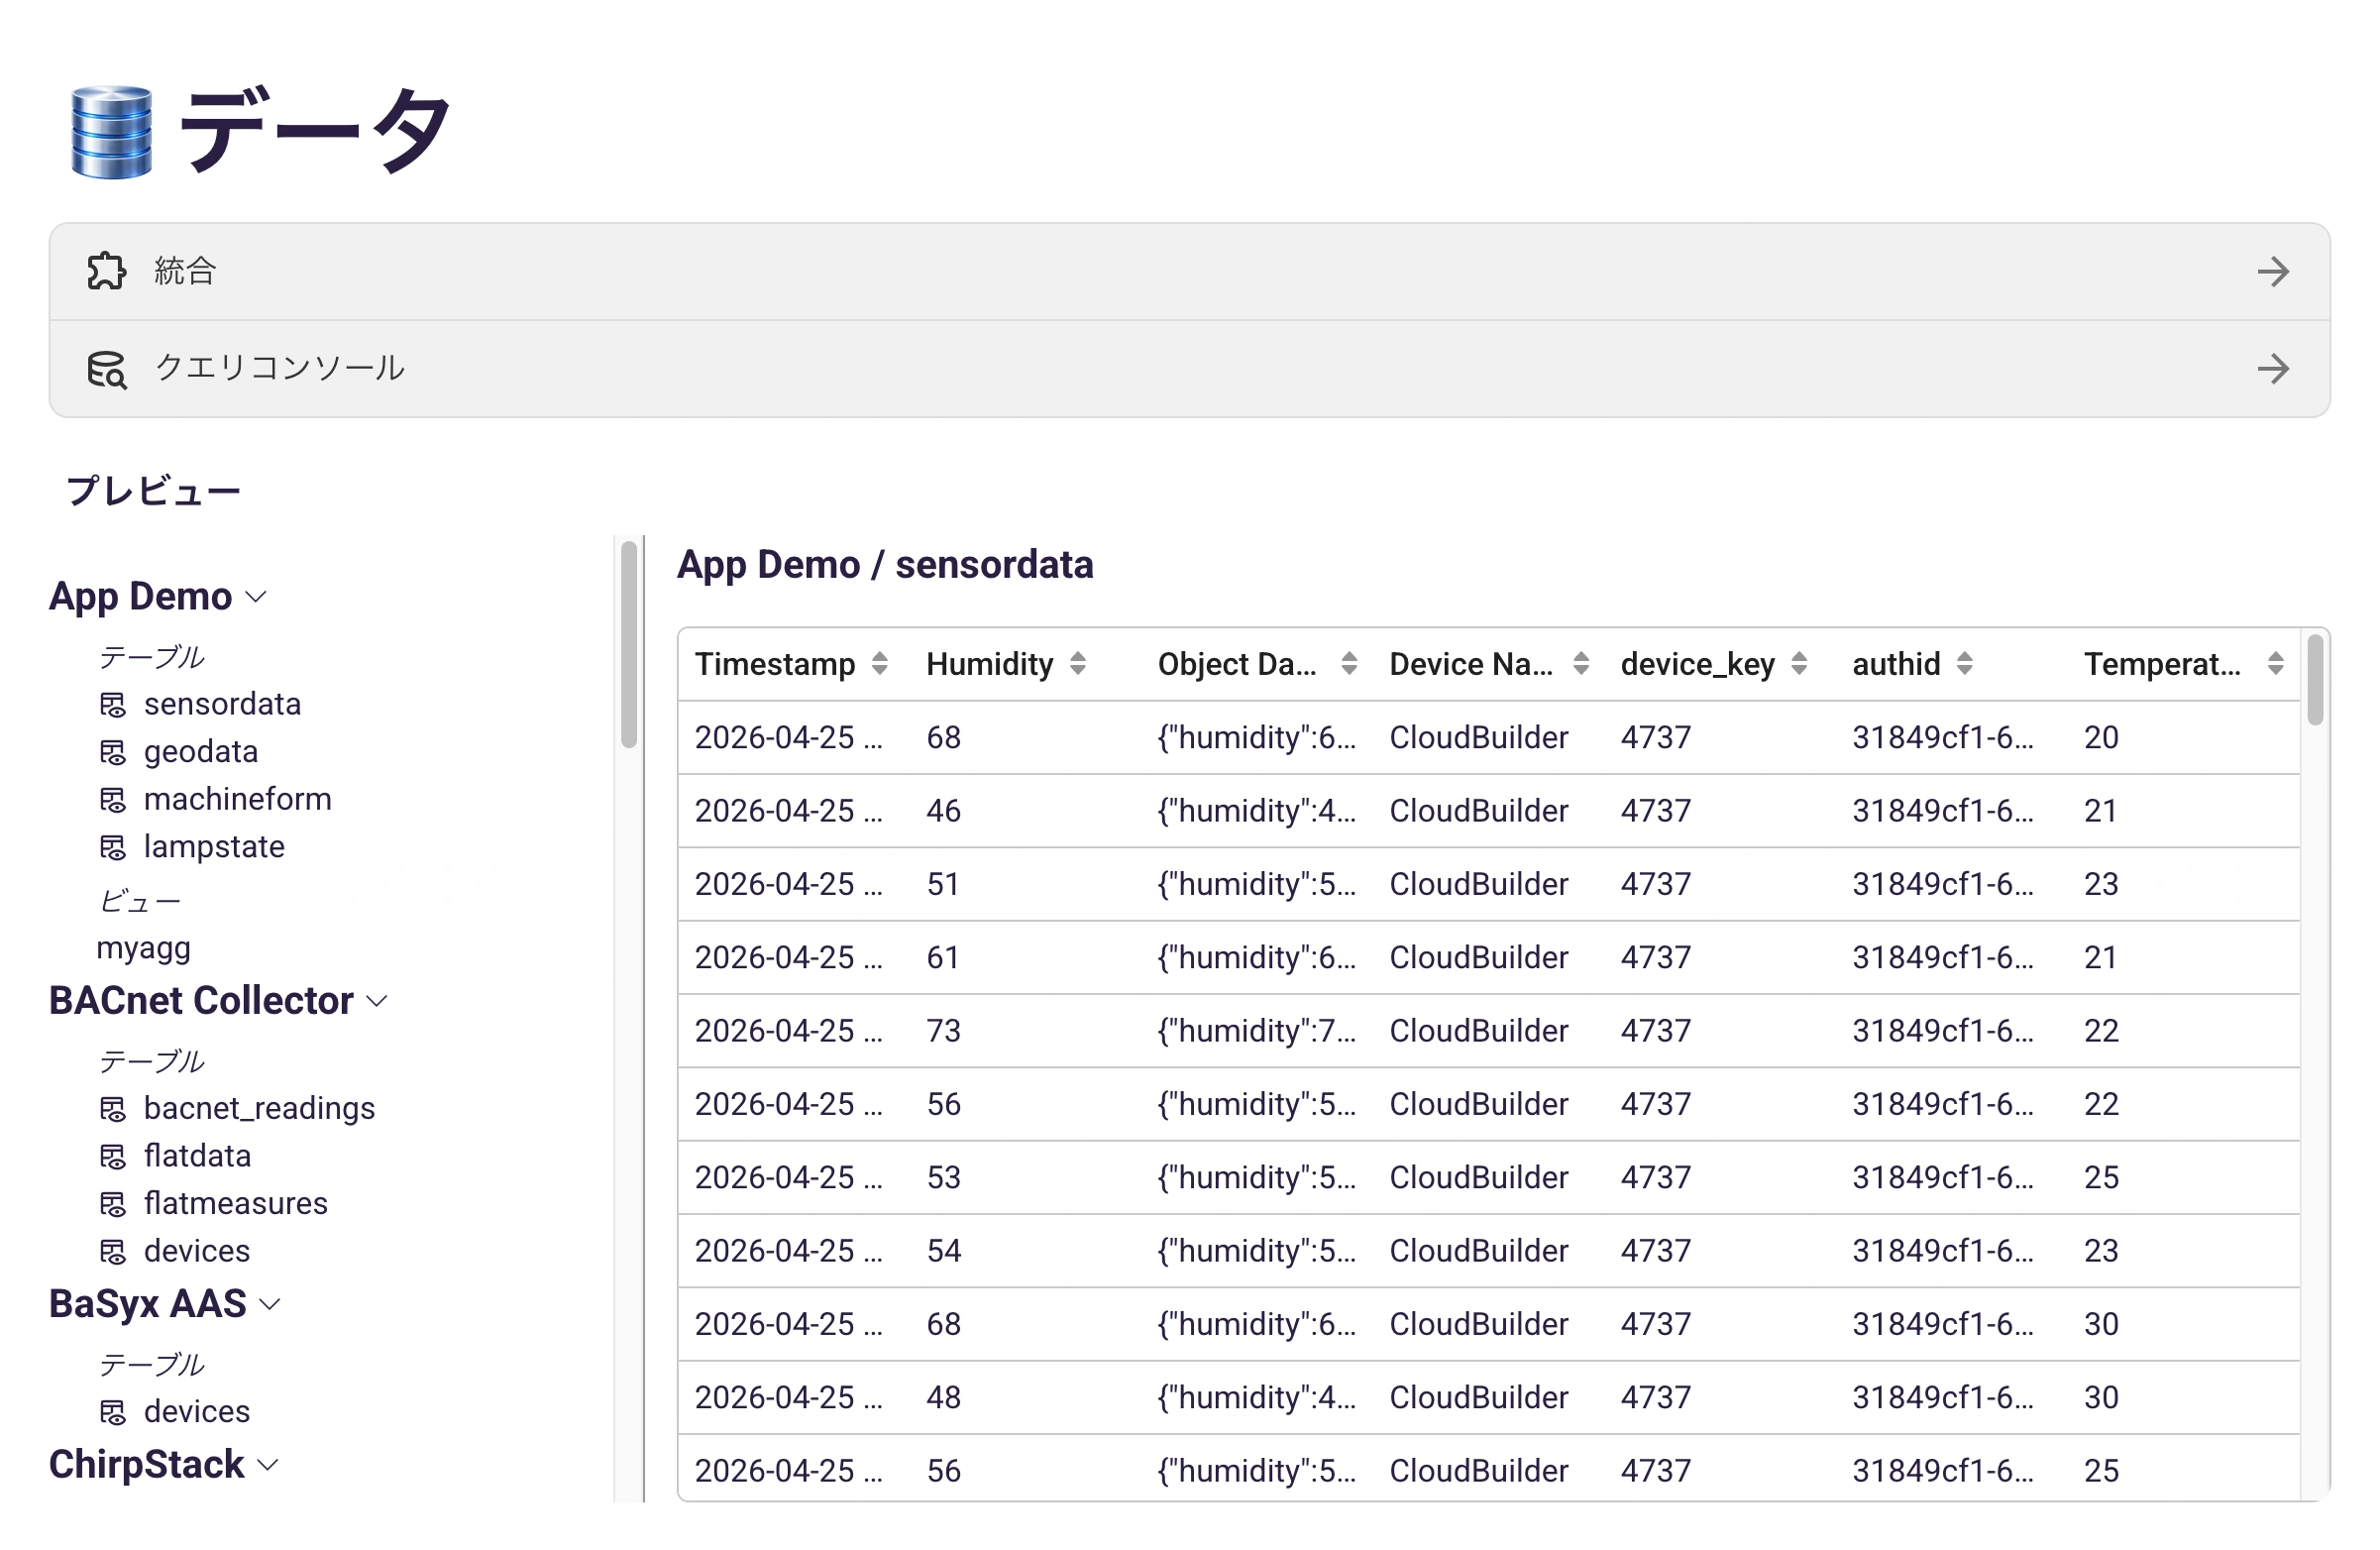The image size is (2380, 1550).
Task: Click humidity value 53 cell
Action: coord(943,1178)
